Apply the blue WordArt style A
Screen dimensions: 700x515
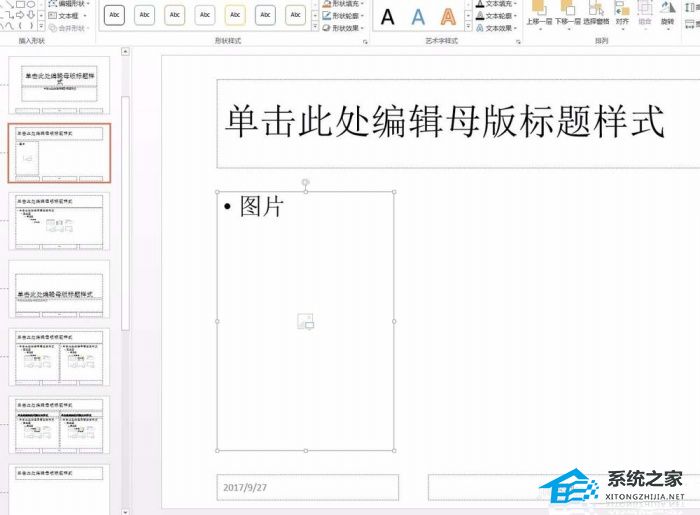point(419,16)
